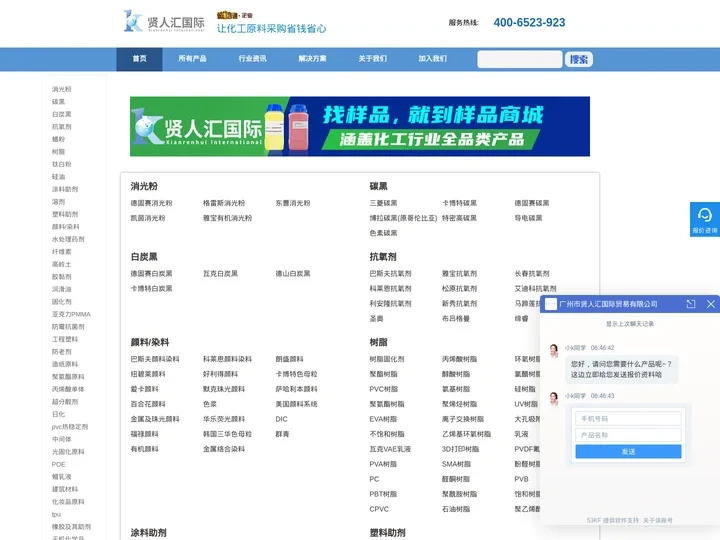Select POE in the left sidebar

coord(58,464)
